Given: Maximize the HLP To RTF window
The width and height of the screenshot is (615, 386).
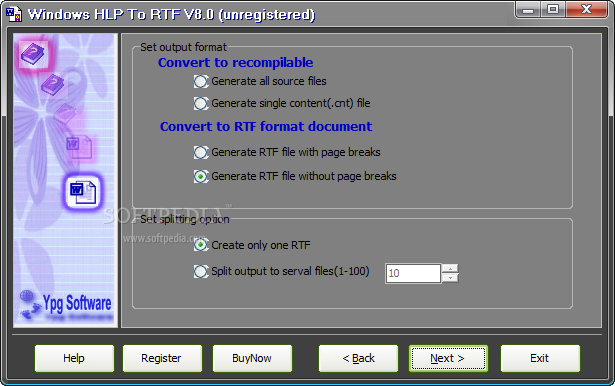Looking at the screenshot, I should (x=553, y=9).
